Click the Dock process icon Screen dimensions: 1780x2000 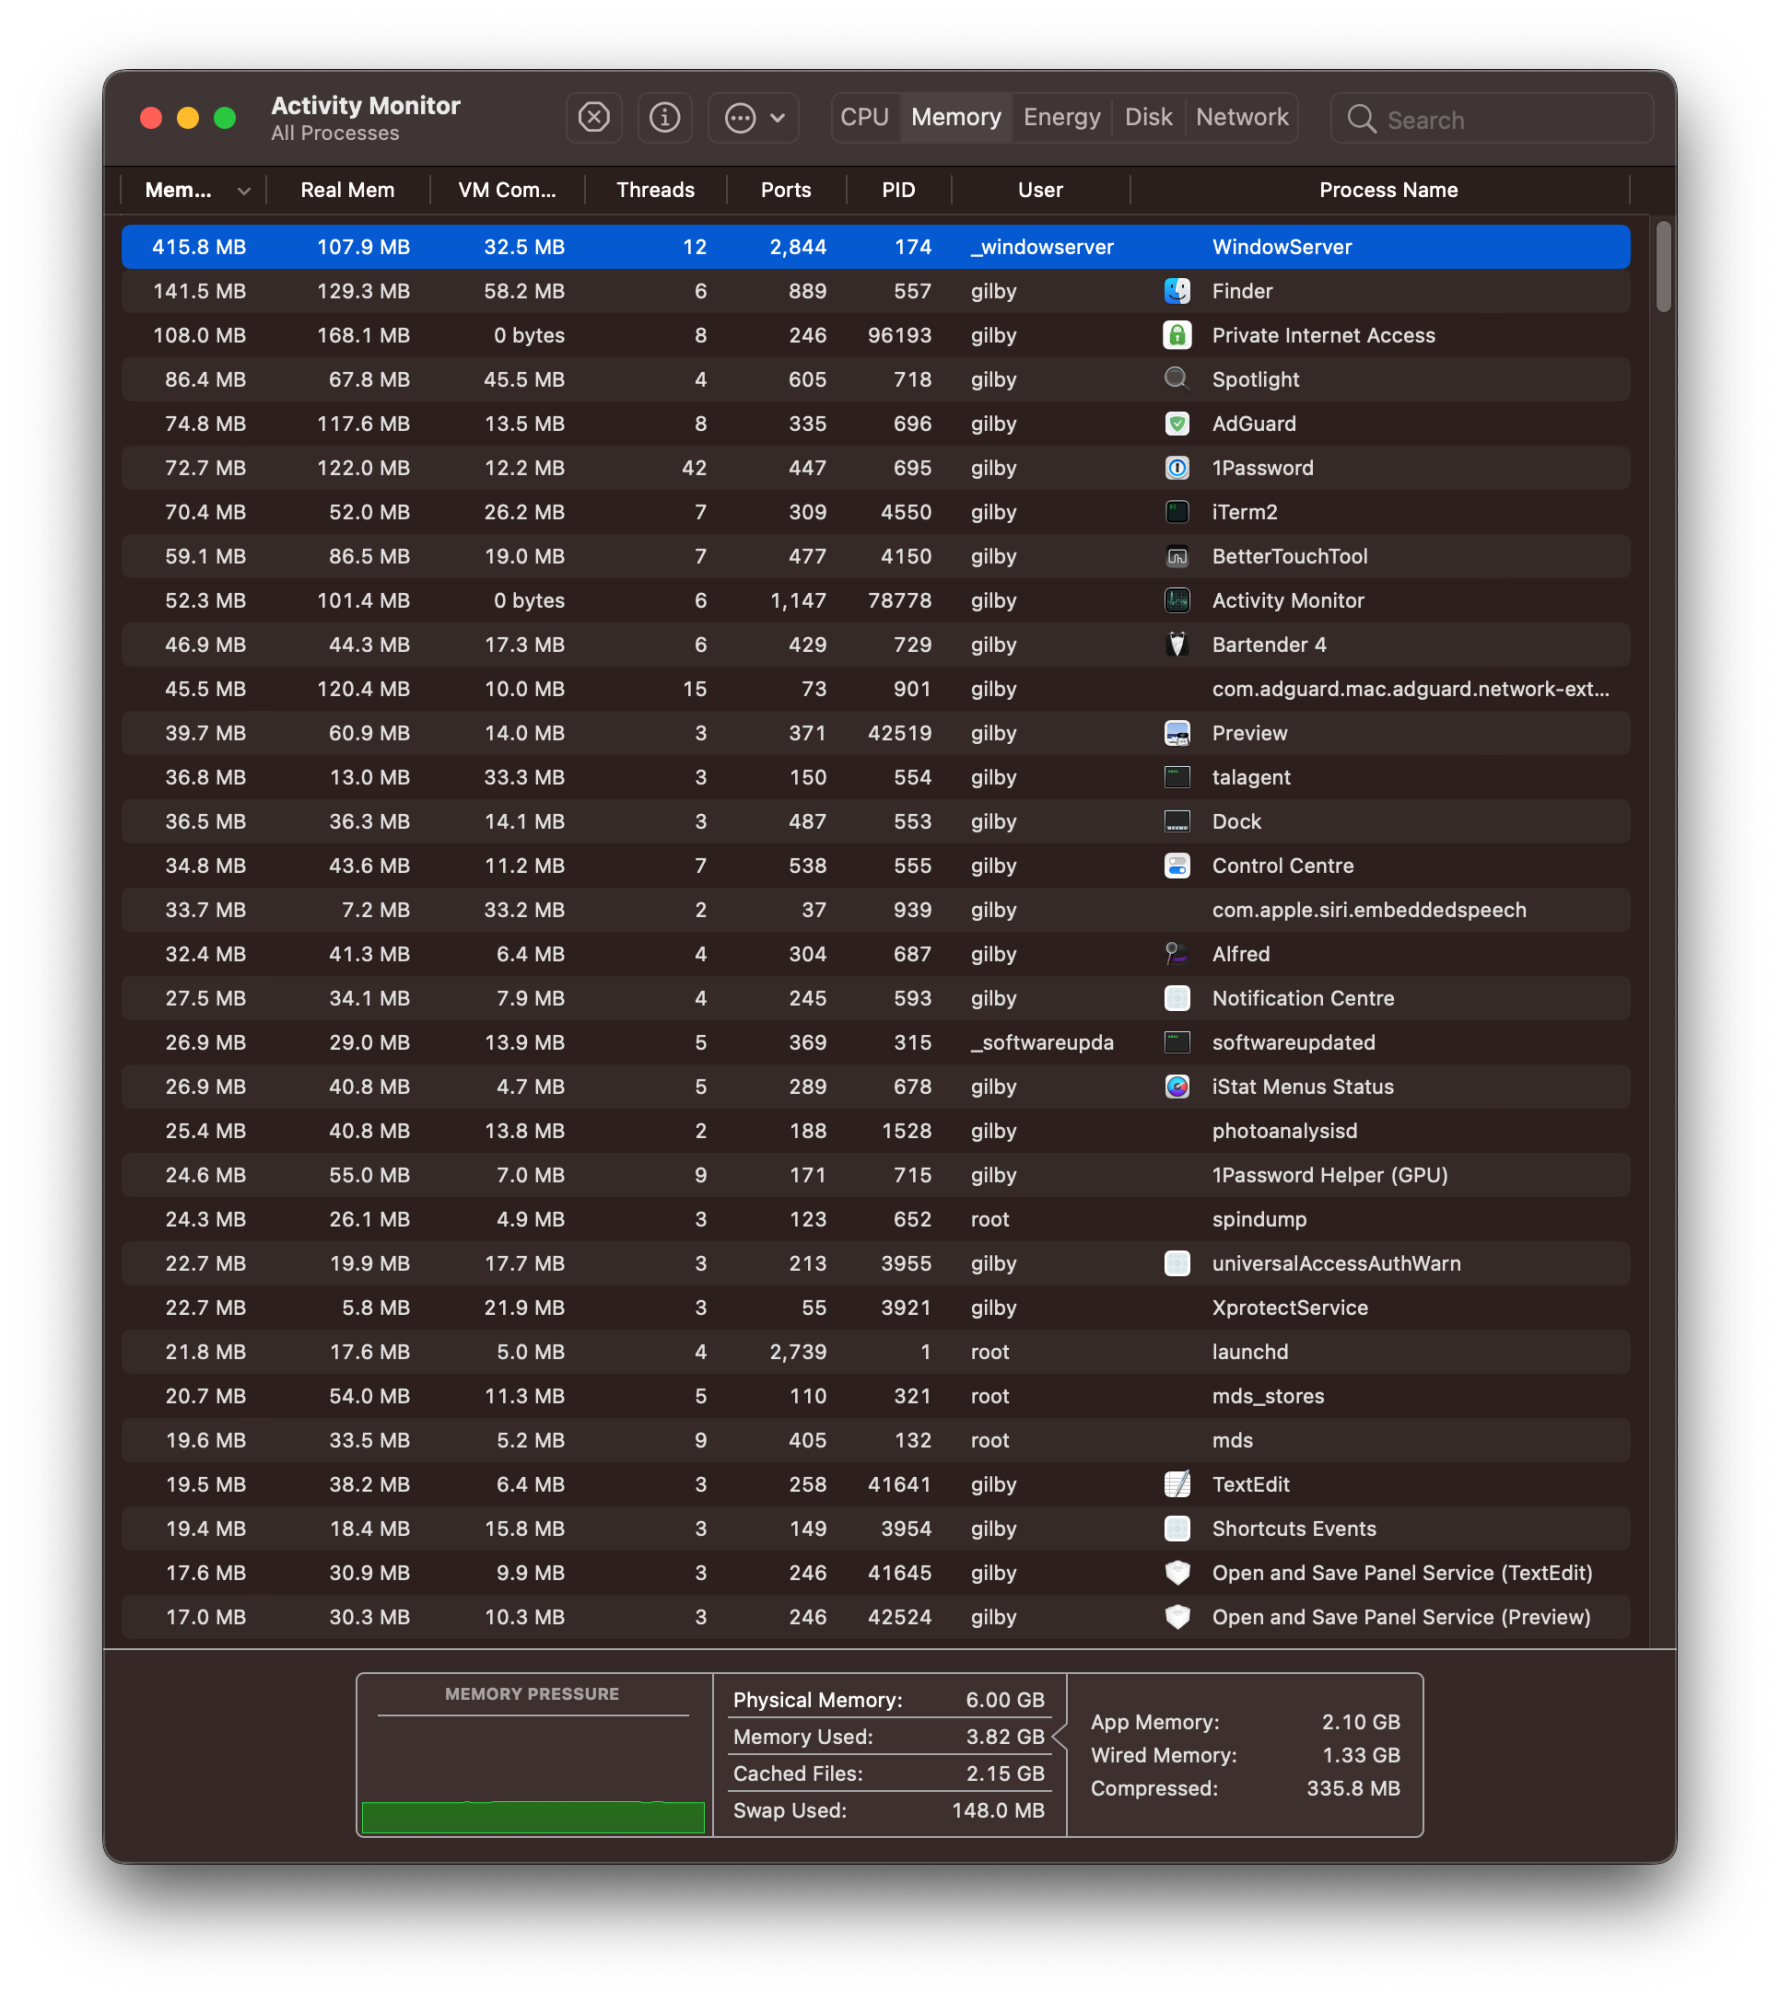[1177, 821]
